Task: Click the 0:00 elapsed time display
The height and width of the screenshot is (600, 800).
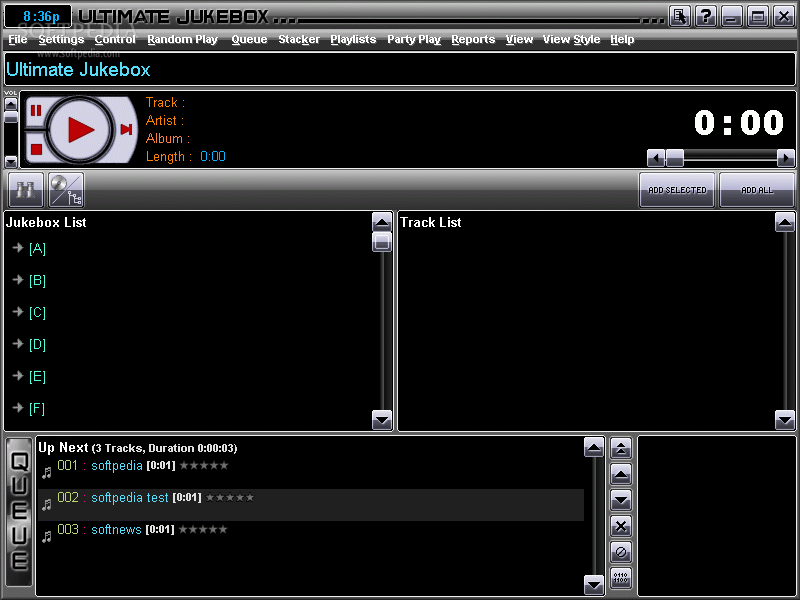Action: coord(739,123)
